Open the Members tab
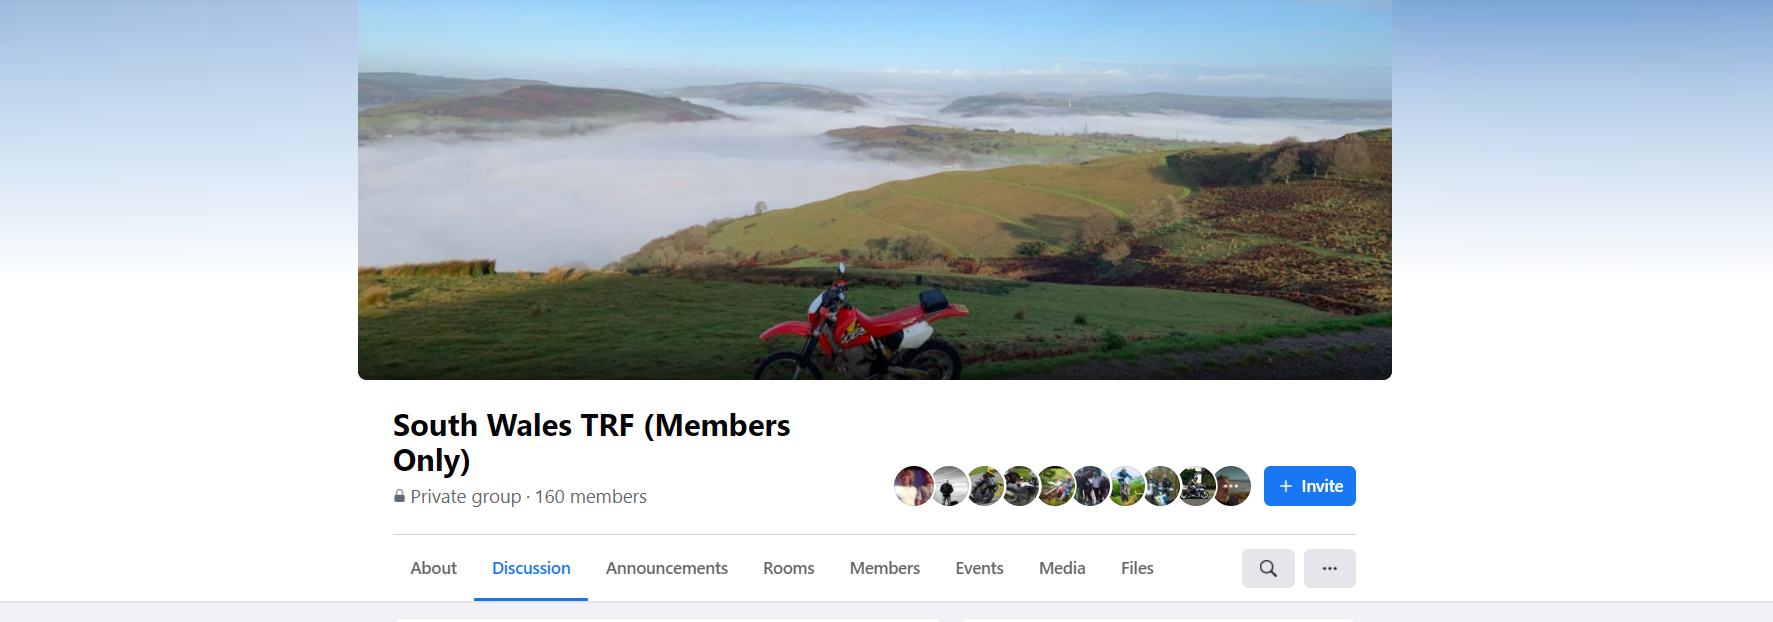This screenshot has height=622, width=1773. point(885,568)
